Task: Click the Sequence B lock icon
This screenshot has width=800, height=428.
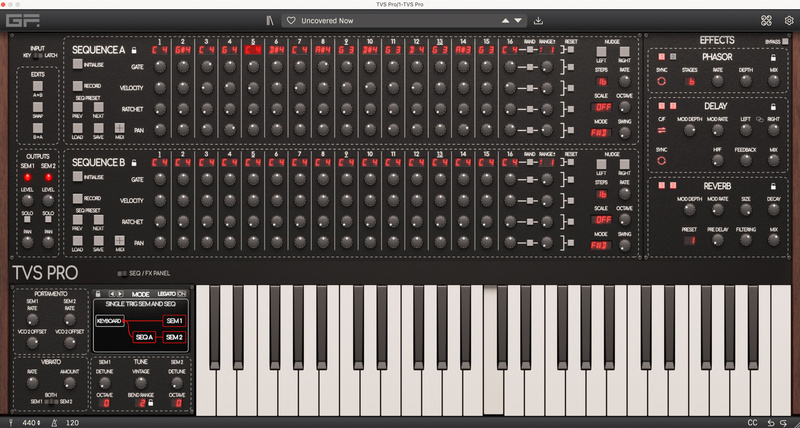Action: coord(134,163)
